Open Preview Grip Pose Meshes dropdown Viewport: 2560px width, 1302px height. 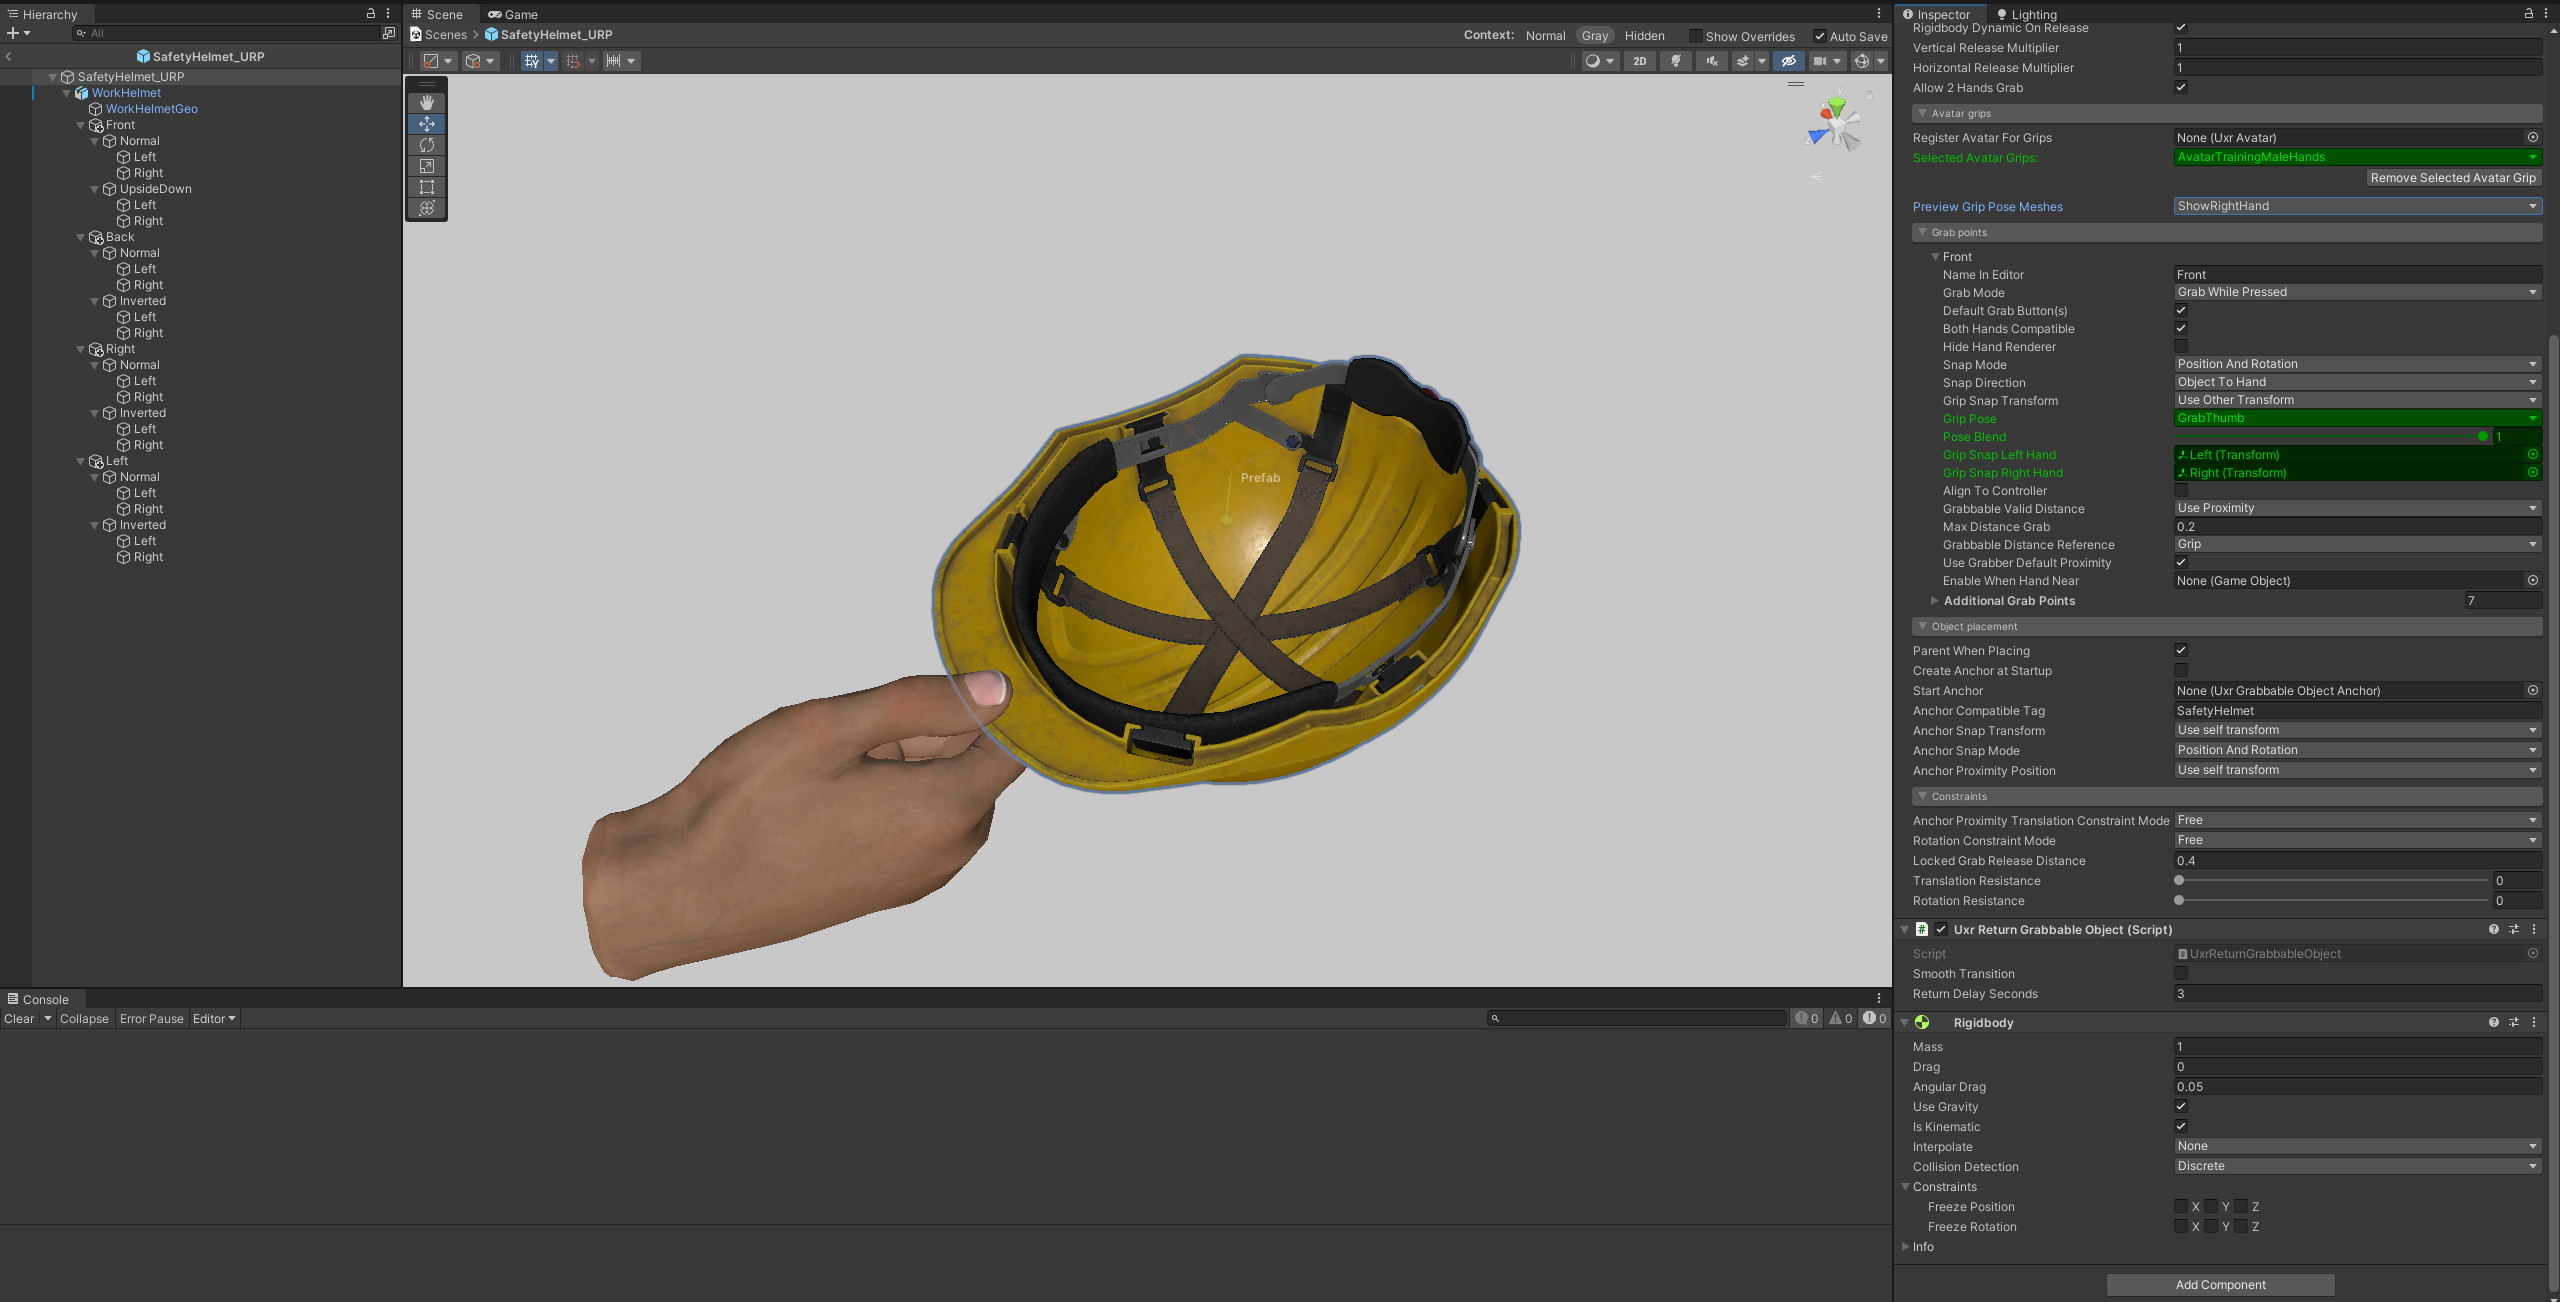2357,206
